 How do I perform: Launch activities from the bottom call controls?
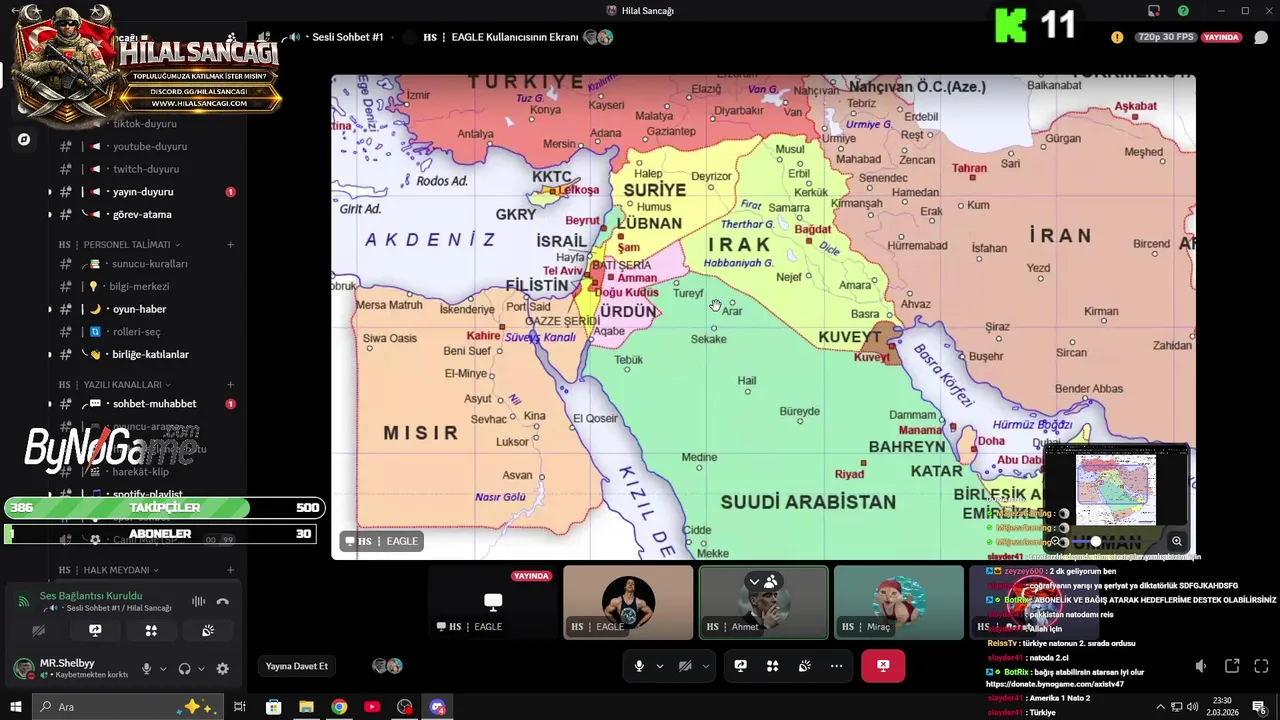coord(772,666)
